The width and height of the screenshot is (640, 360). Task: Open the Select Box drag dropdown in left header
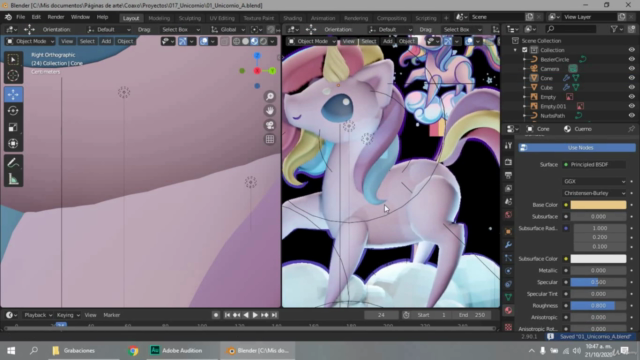pos(180,29)
